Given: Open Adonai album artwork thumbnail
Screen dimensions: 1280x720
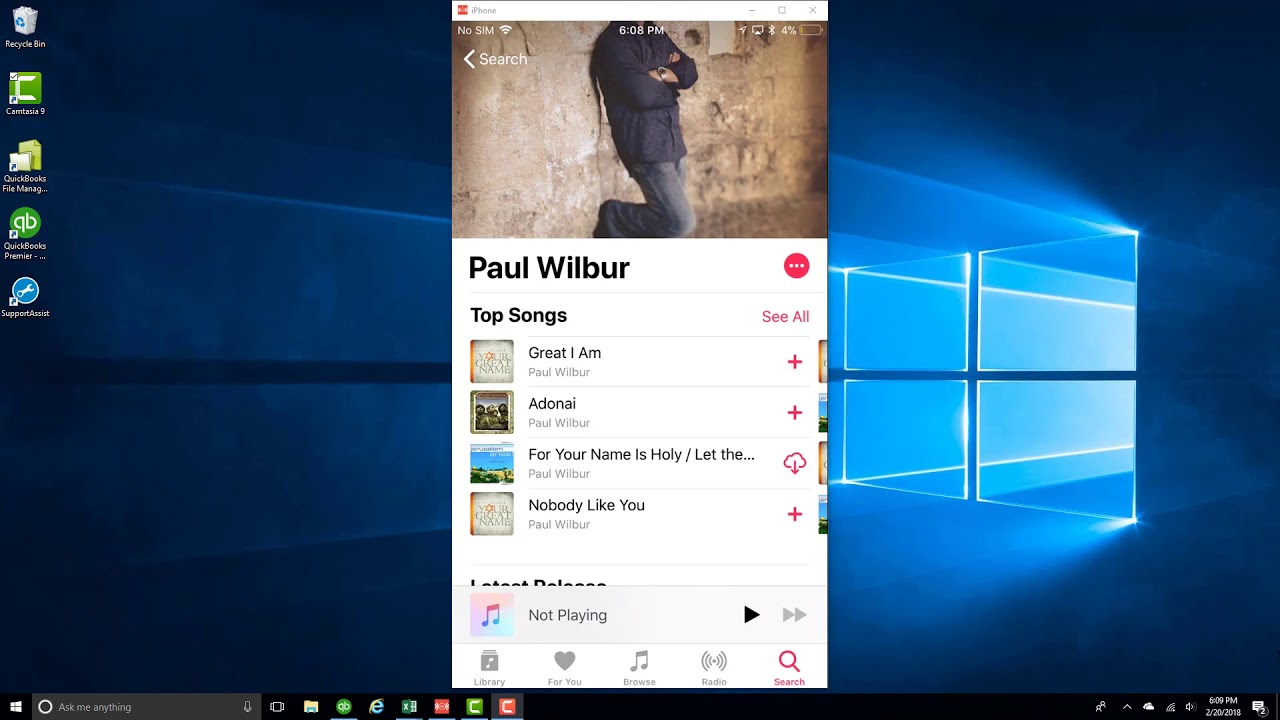Looking at the screenshot, I should click(492, 412).
